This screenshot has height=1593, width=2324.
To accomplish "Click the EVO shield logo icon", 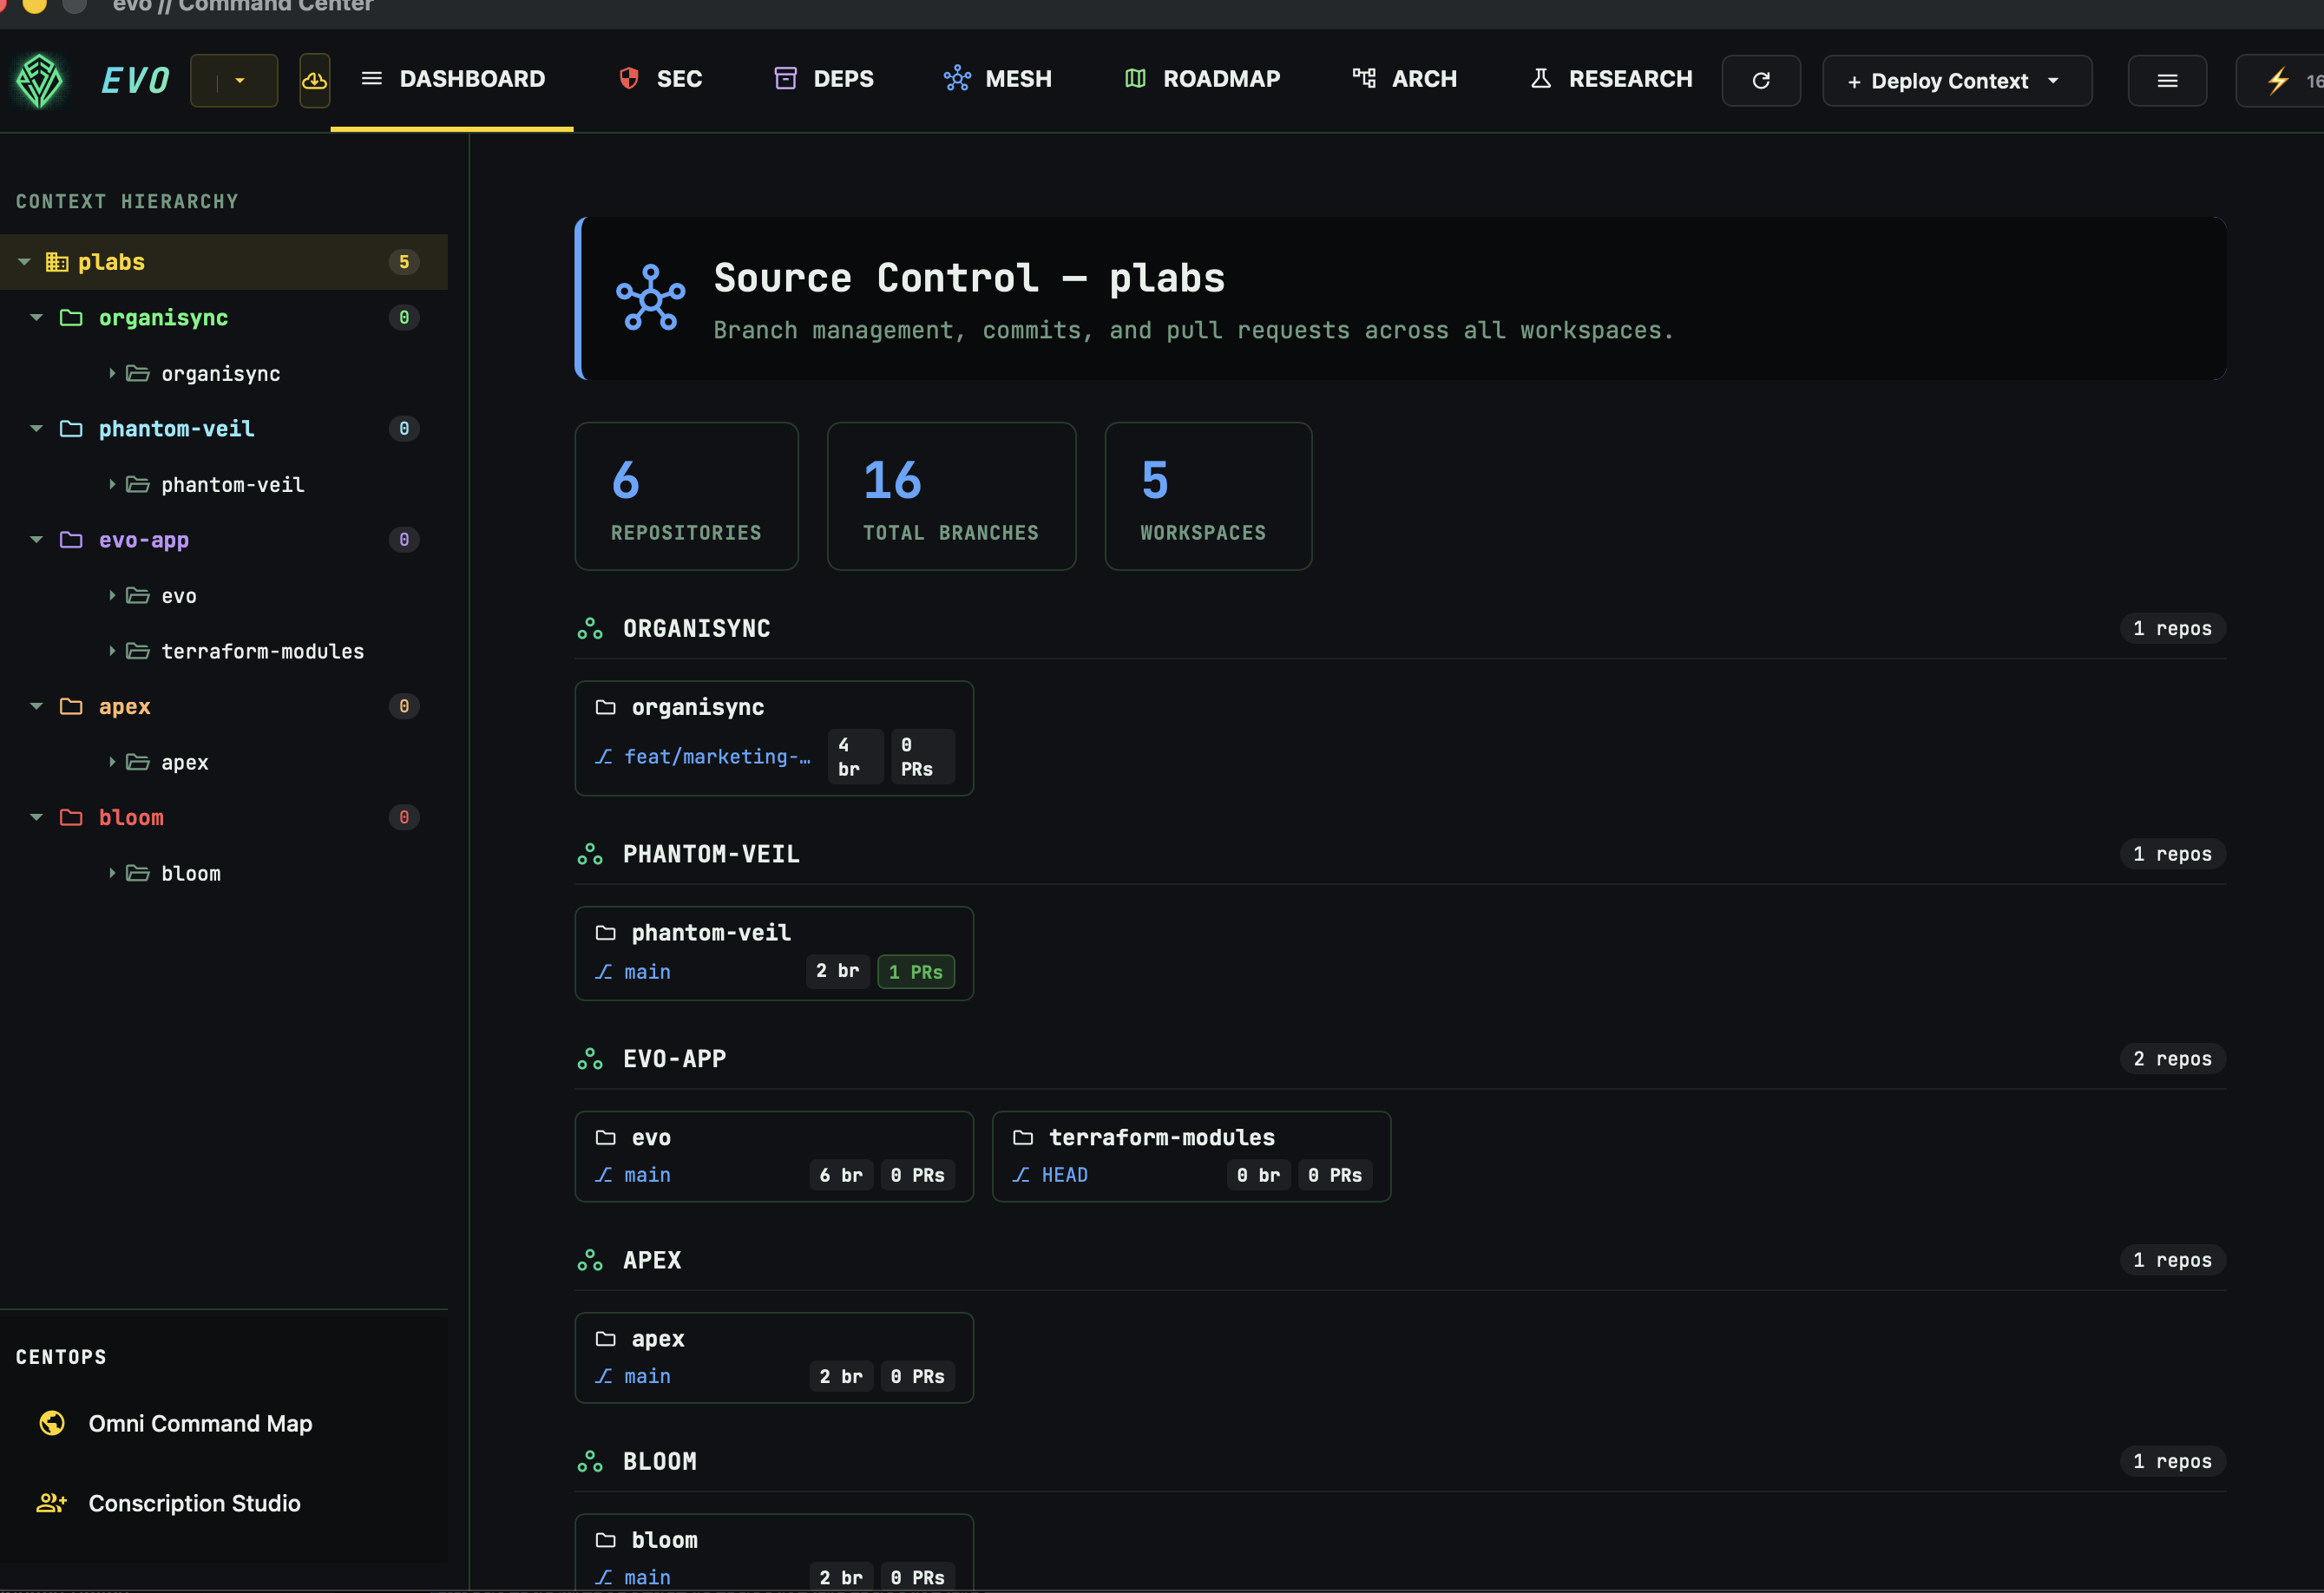I will [x=40, y=80].
